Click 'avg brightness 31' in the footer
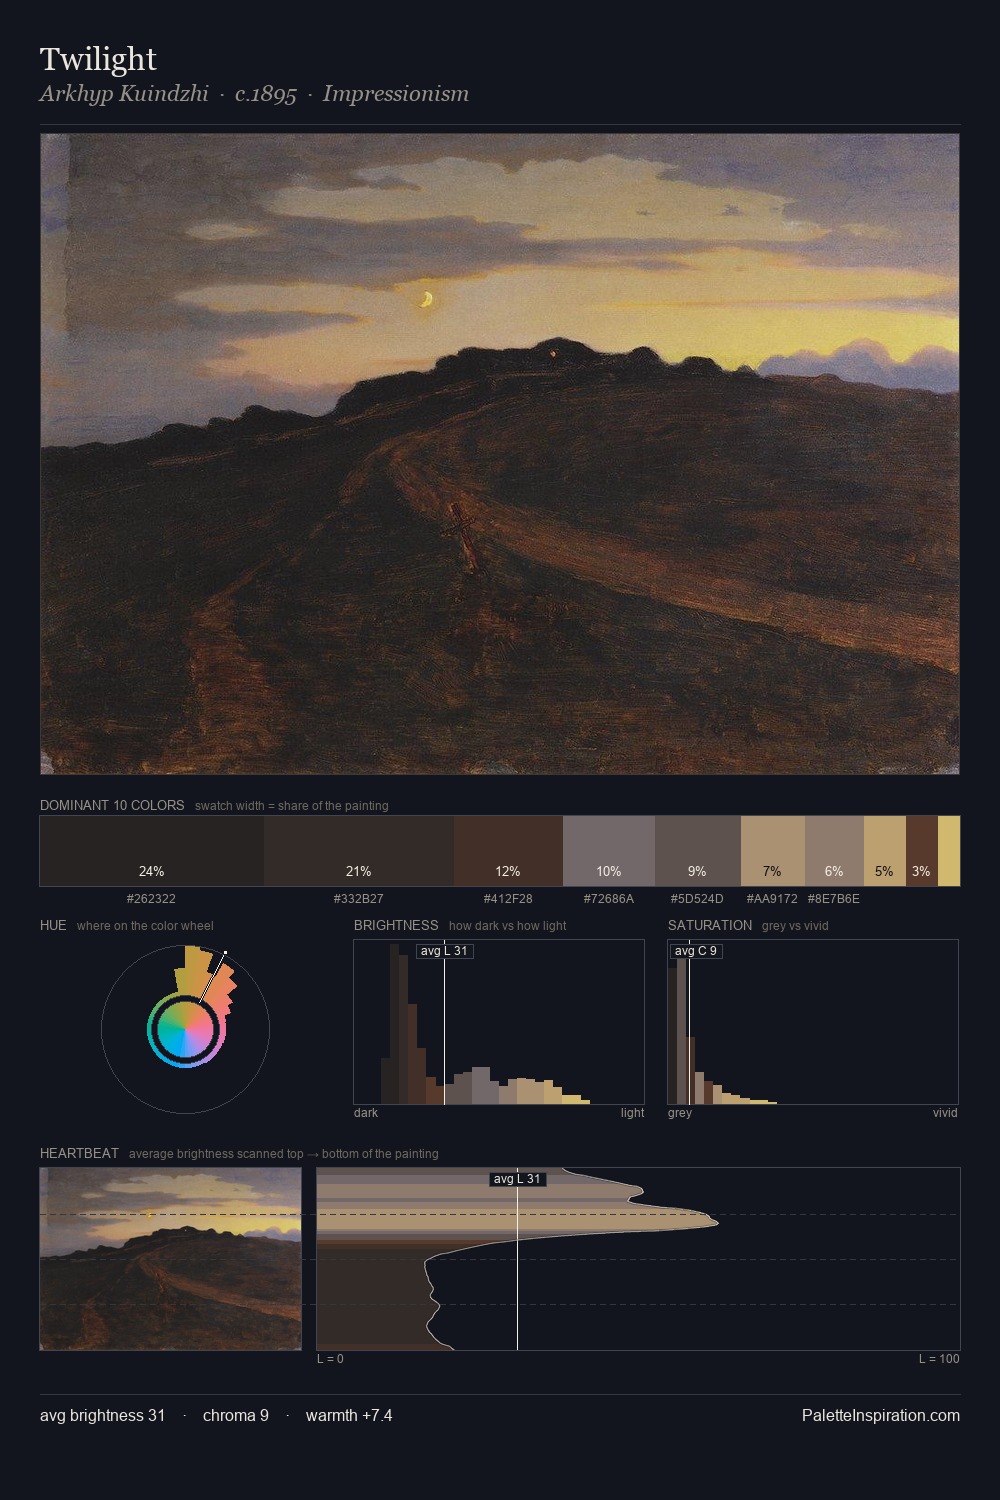Image resolution: width=1000 pixels, height=1500 pixels. (102, 1416)
